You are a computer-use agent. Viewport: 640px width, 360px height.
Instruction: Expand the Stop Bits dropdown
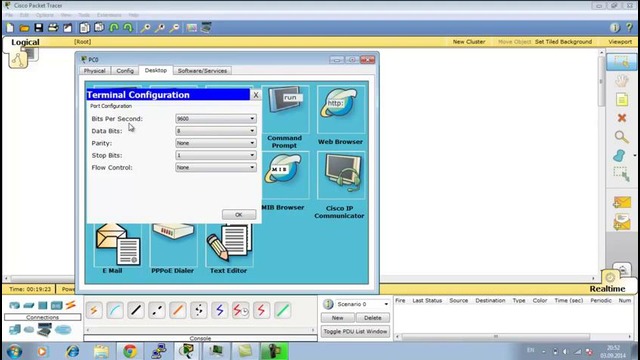216,156
